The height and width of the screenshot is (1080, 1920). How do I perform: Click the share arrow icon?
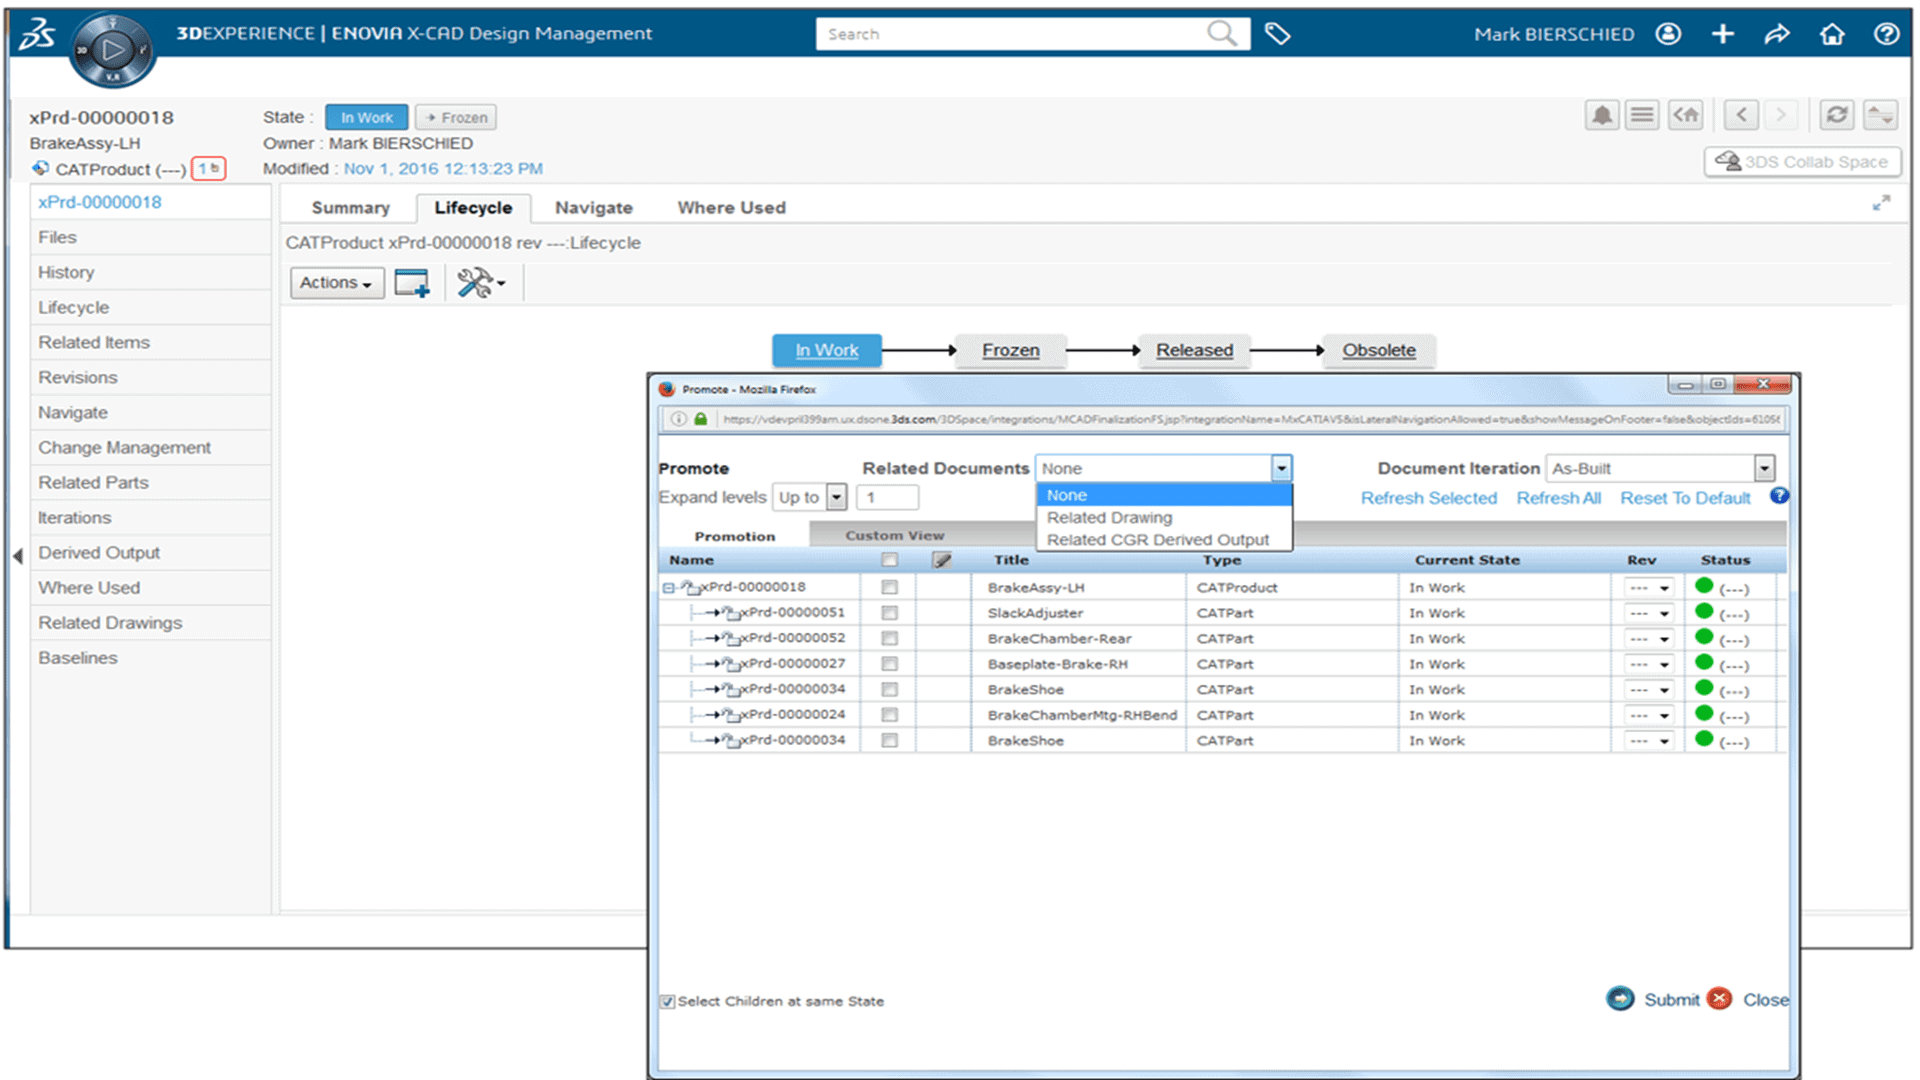click(x=1777, y=34)
